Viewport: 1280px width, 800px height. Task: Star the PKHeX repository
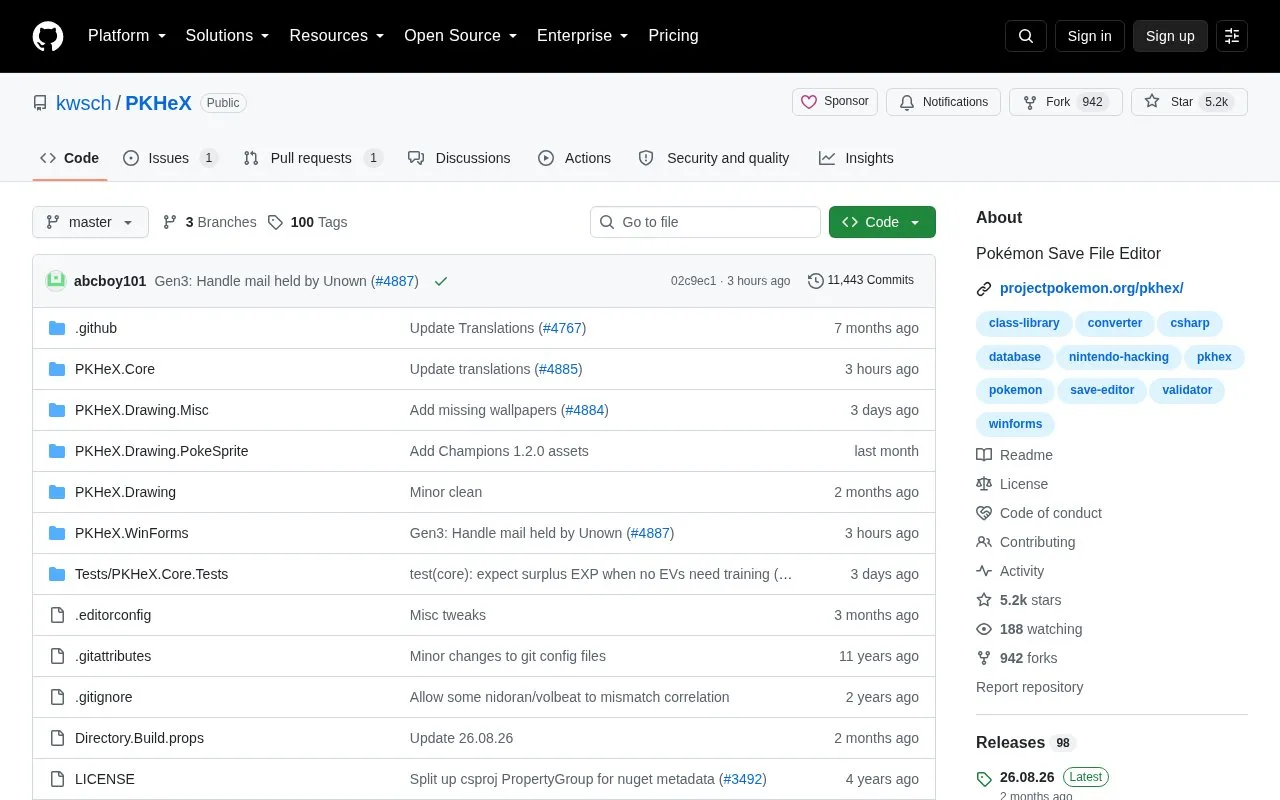[x=1189, y=102]
